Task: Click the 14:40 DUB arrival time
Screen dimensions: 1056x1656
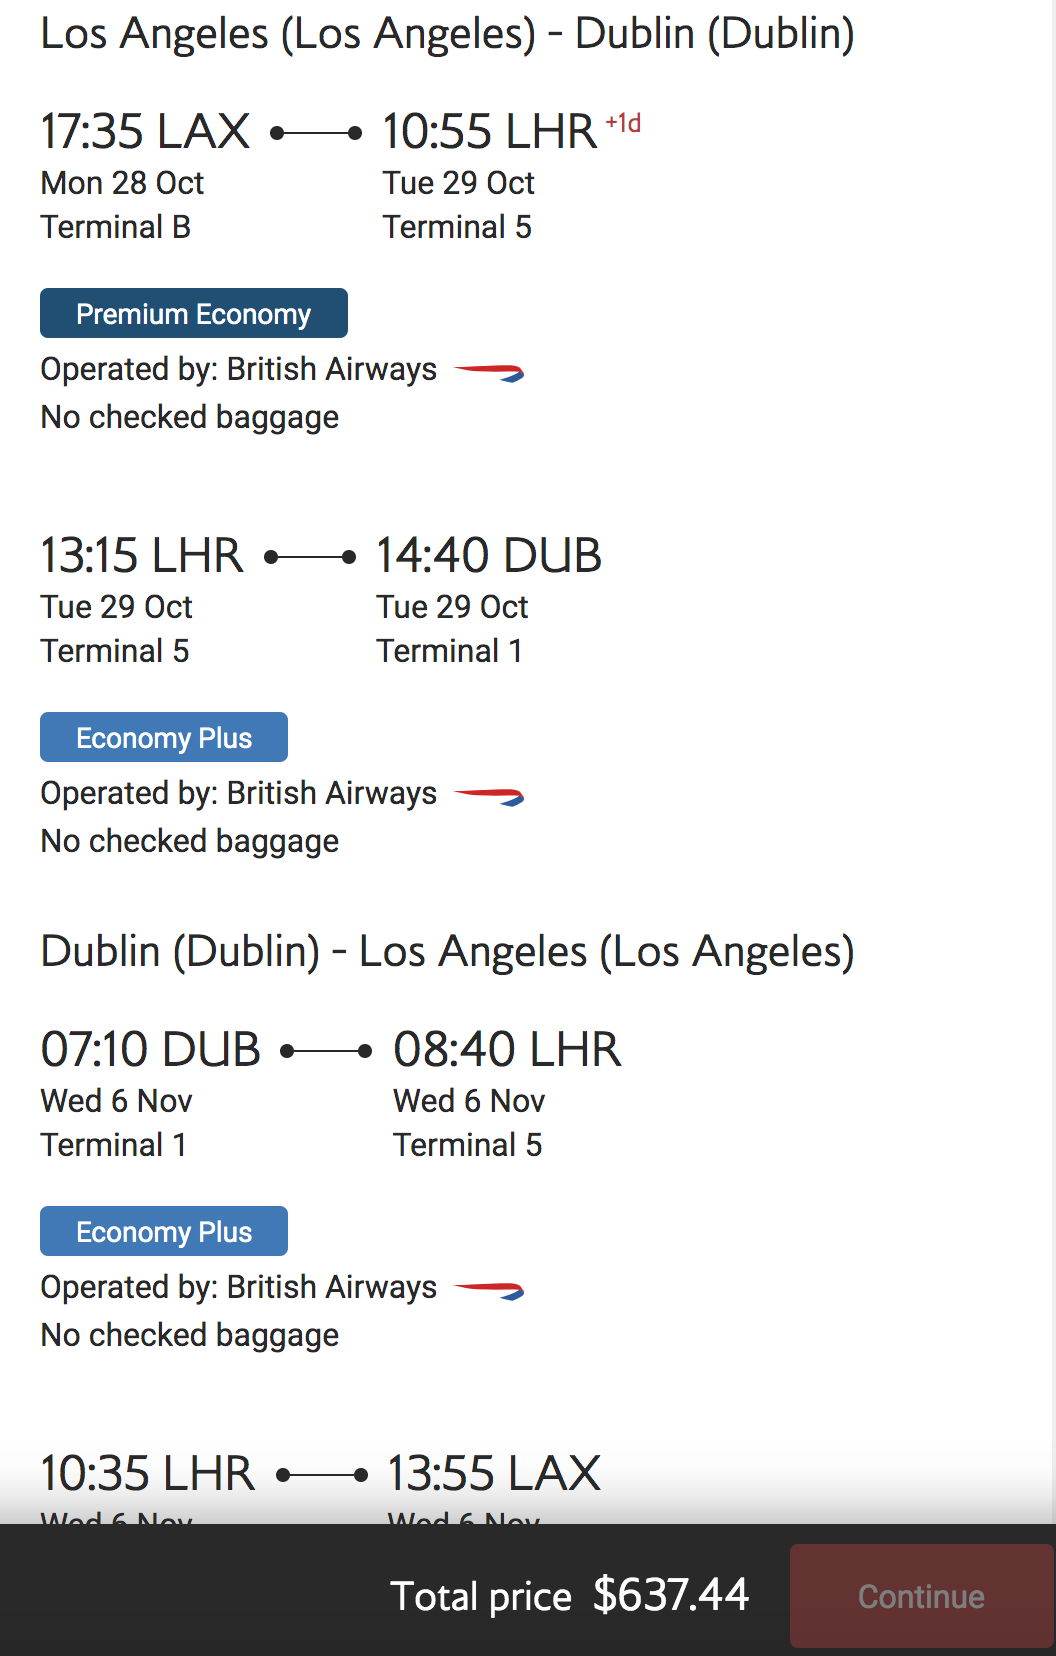Action: [489, 556]
